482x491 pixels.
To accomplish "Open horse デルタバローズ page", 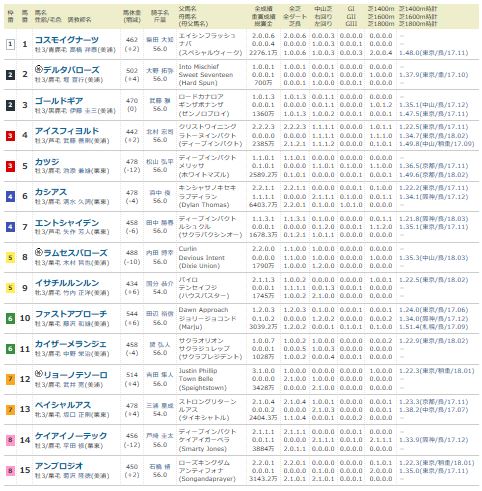I will (71, 70).
